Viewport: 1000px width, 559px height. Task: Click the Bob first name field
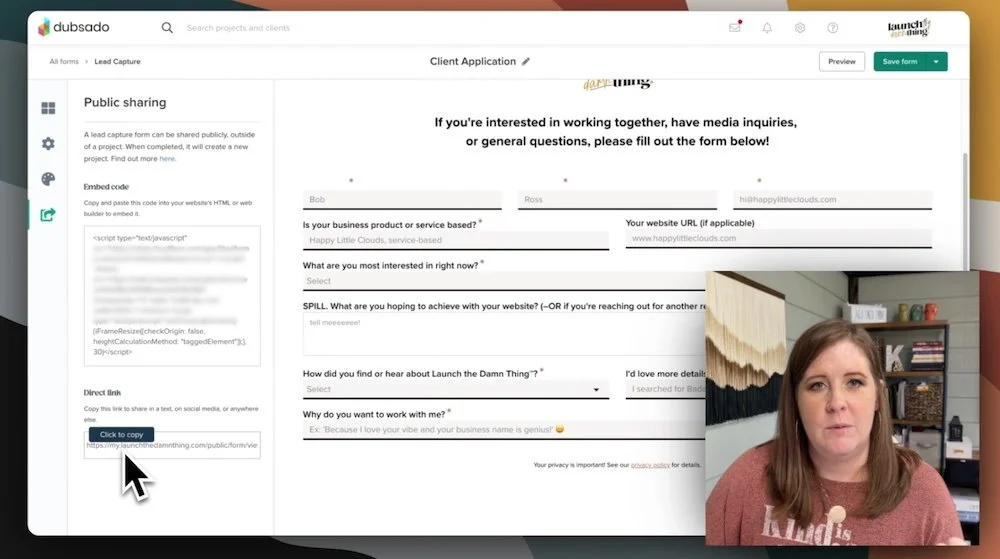tap(402, 200)
